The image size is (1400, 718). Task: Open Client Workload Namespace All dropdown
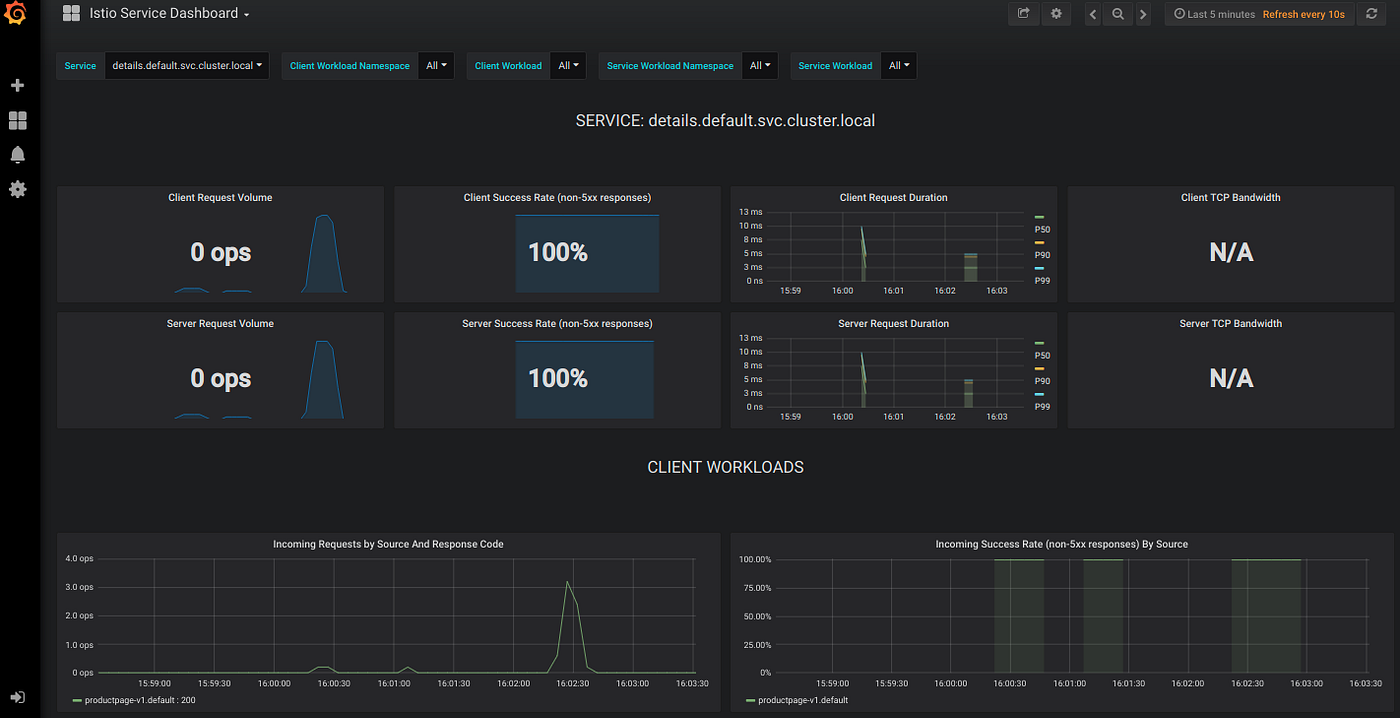(x=436, y=66)
